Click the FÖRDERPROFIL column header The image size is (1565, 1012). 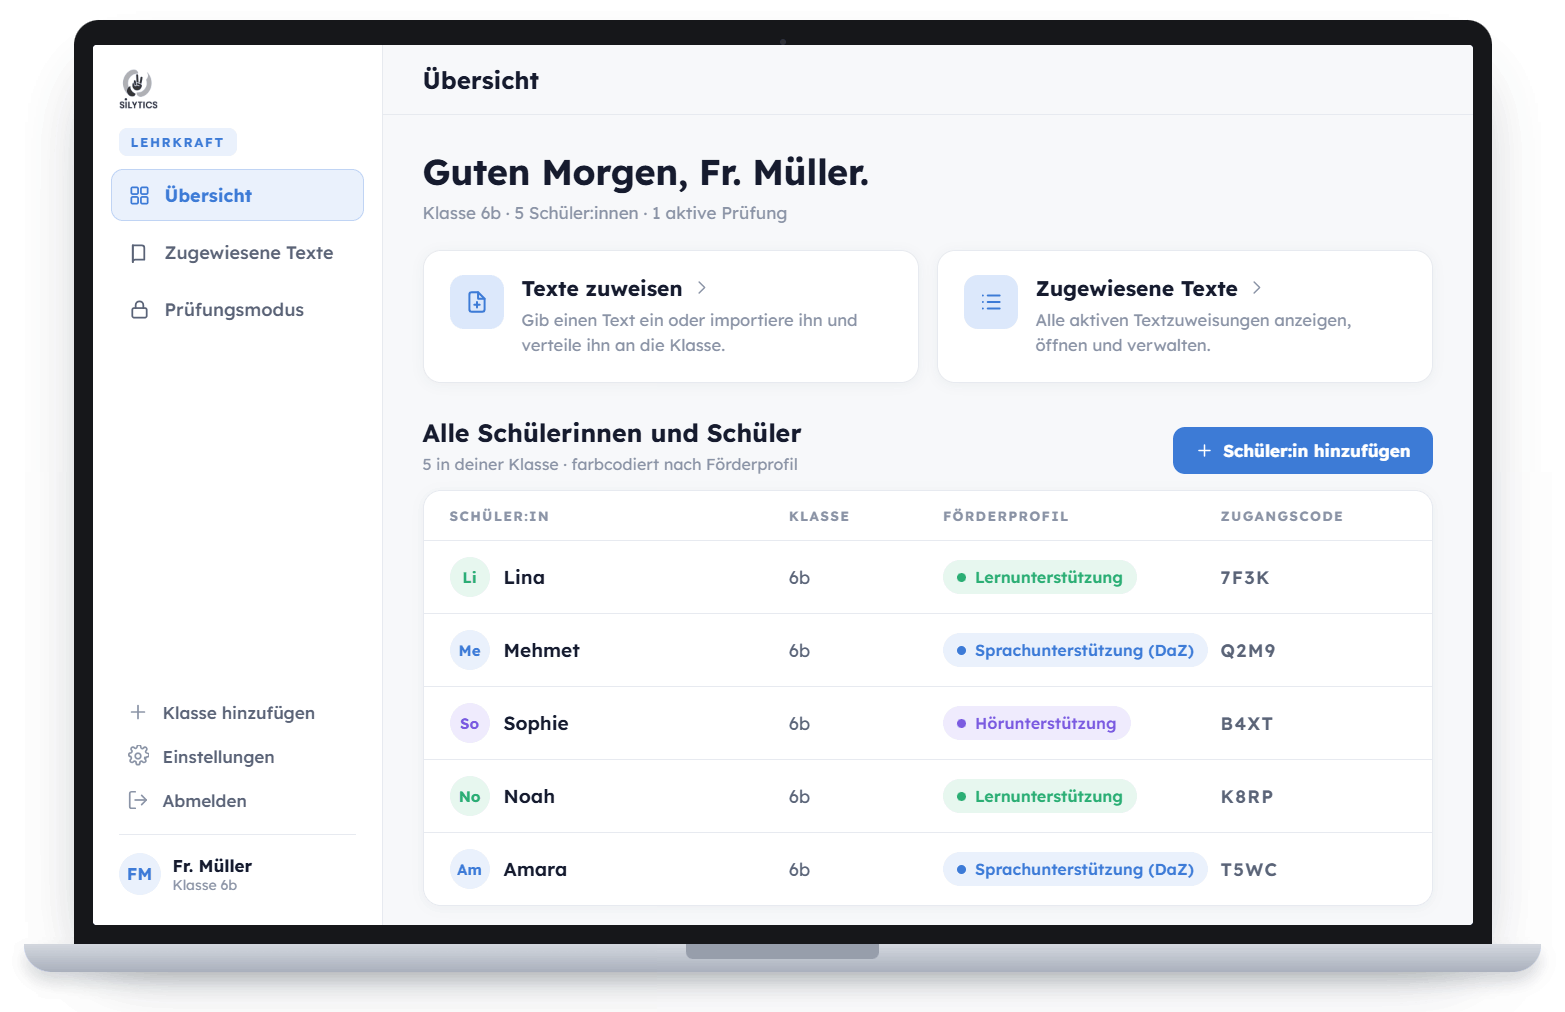pyautogui.click(x=1006, y=516)
